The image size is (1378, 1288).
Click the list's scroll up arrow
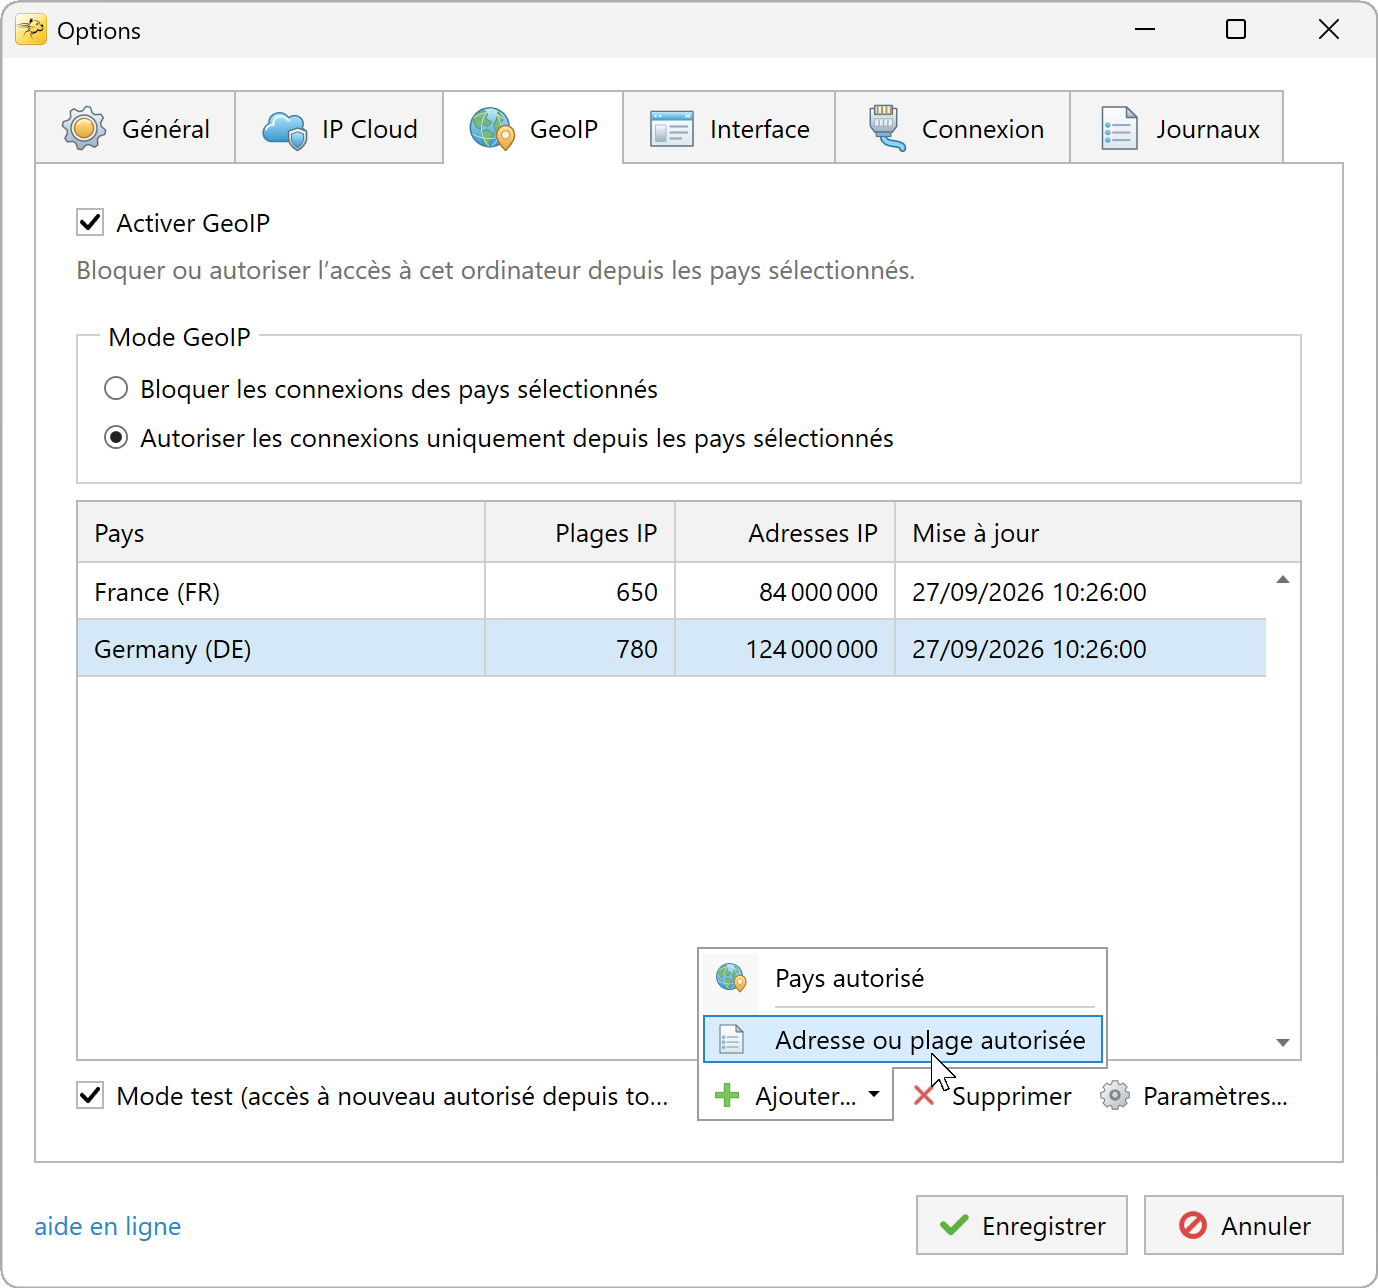1283,580
